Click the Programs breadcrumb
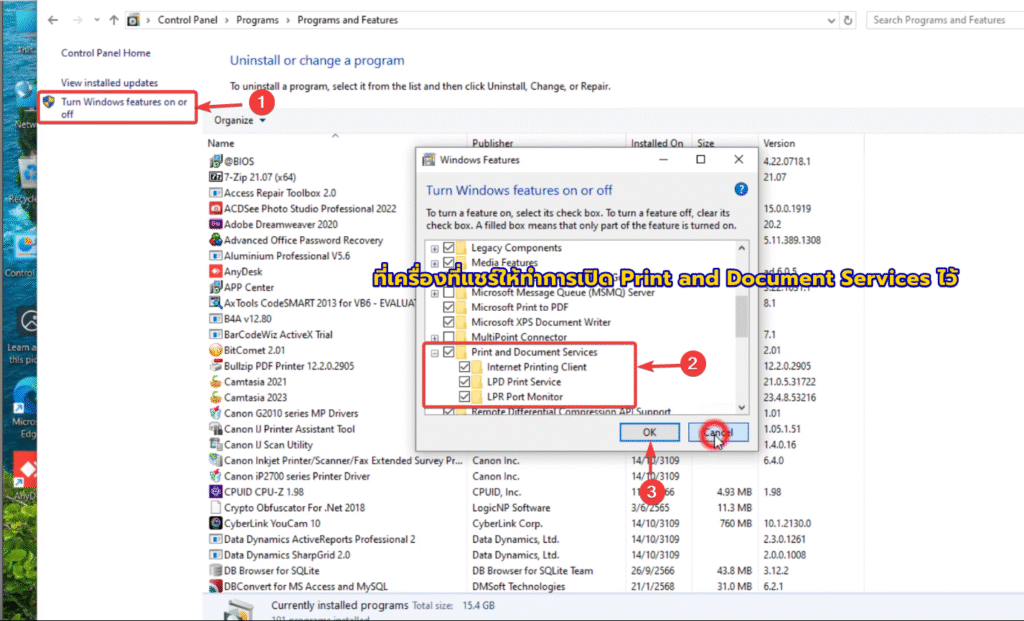 click(257, 20)
